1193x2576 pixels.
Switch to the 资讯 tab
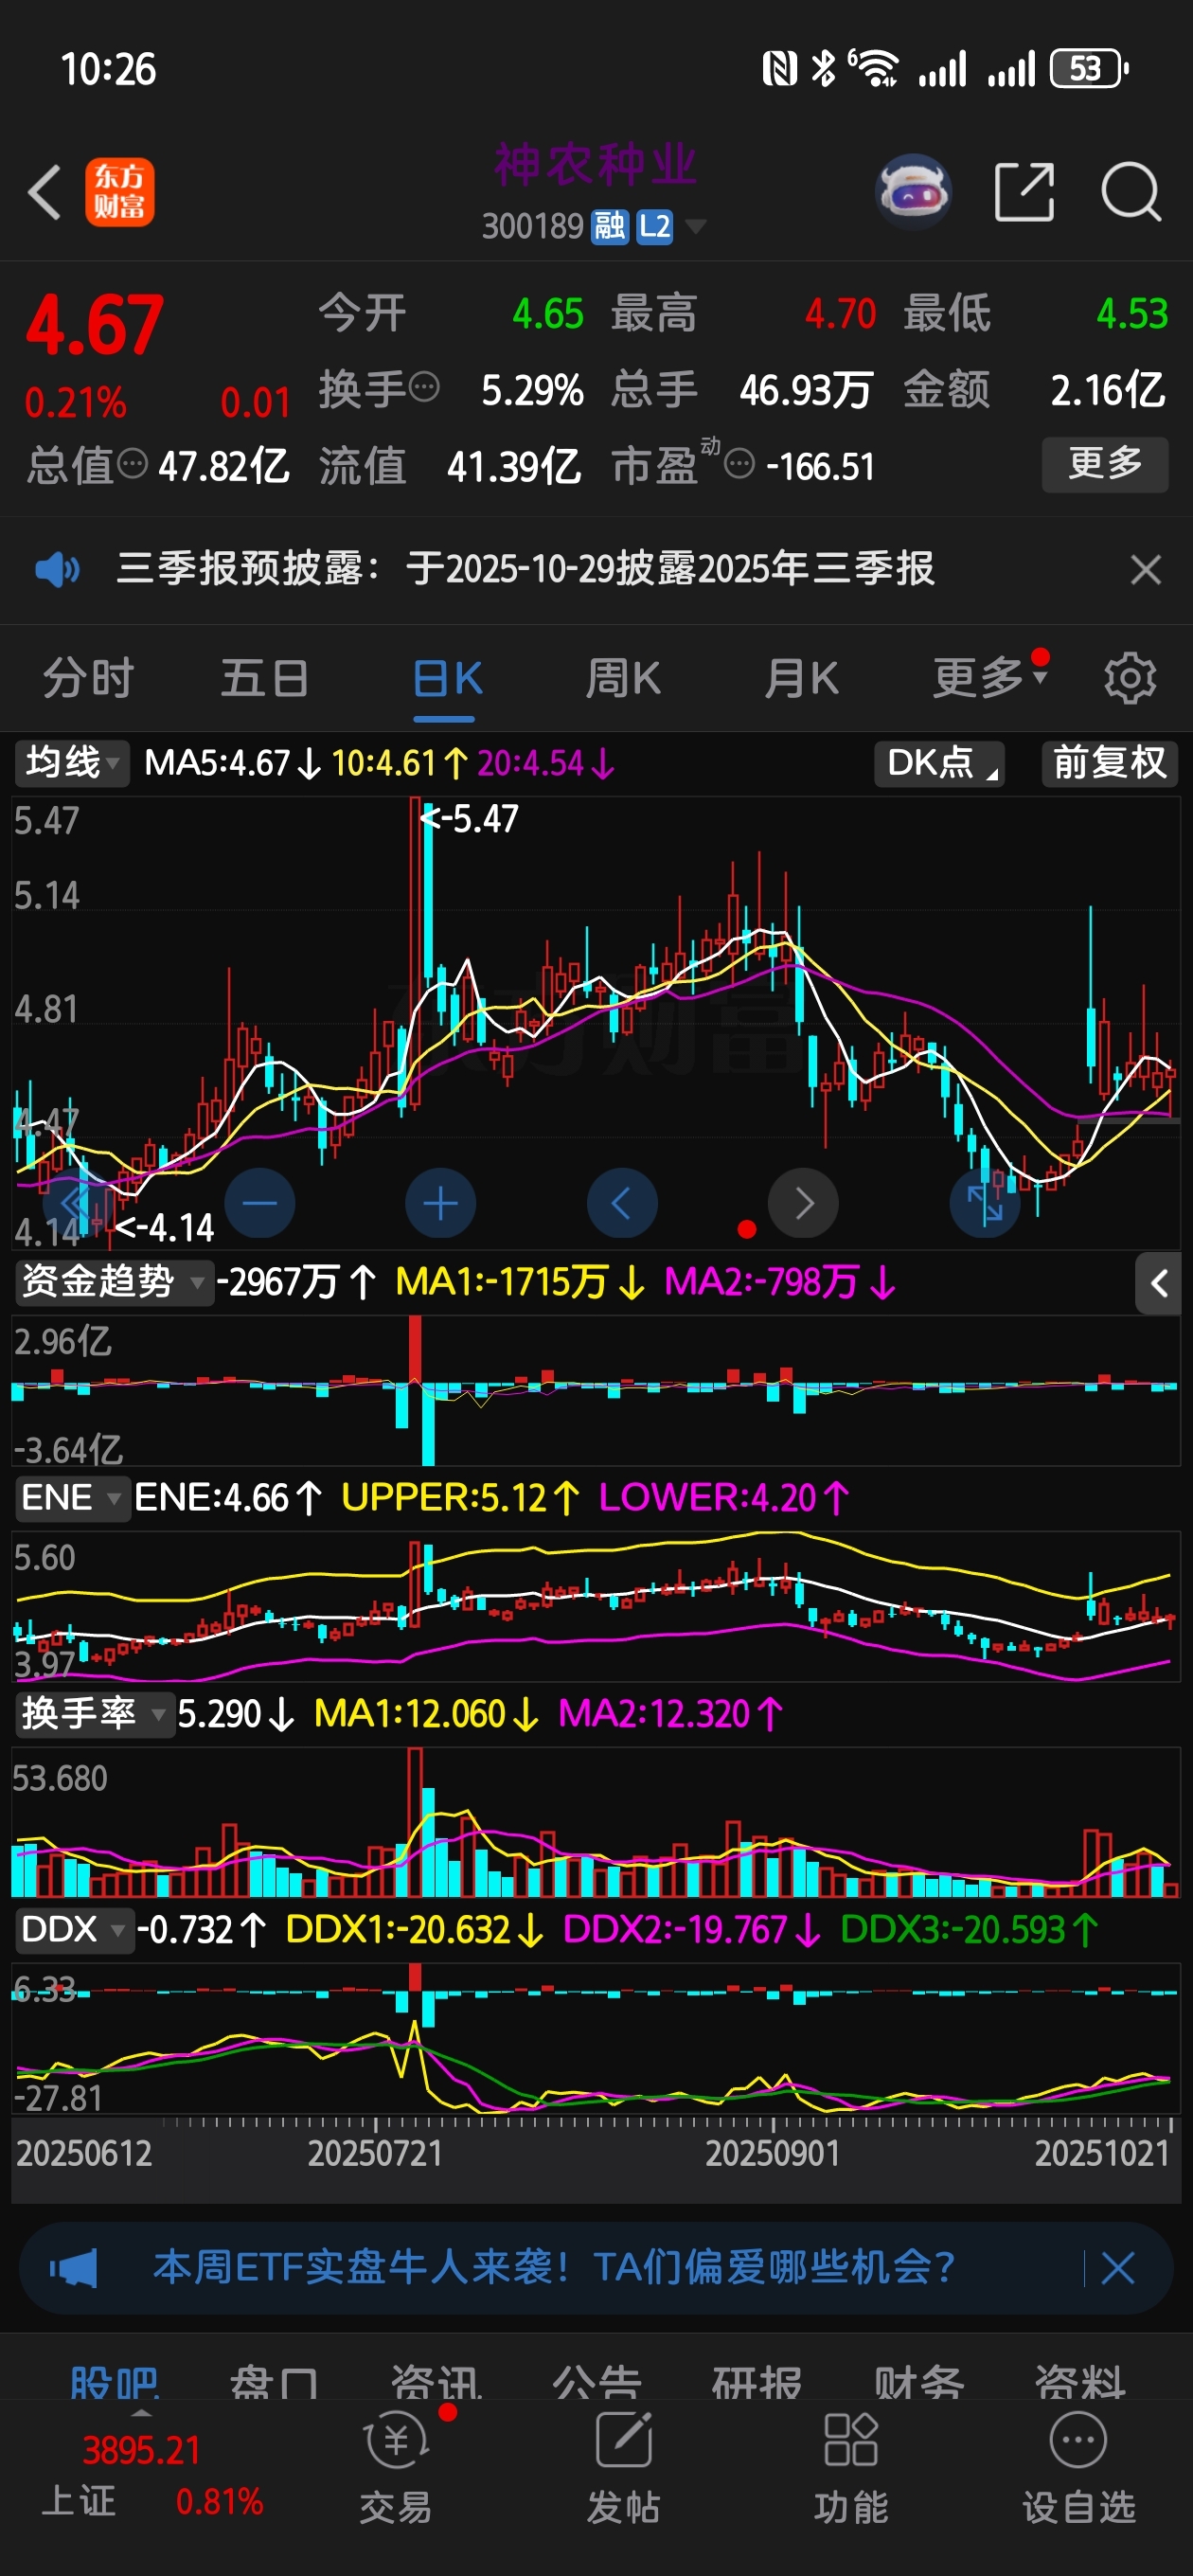[436, 2384]
